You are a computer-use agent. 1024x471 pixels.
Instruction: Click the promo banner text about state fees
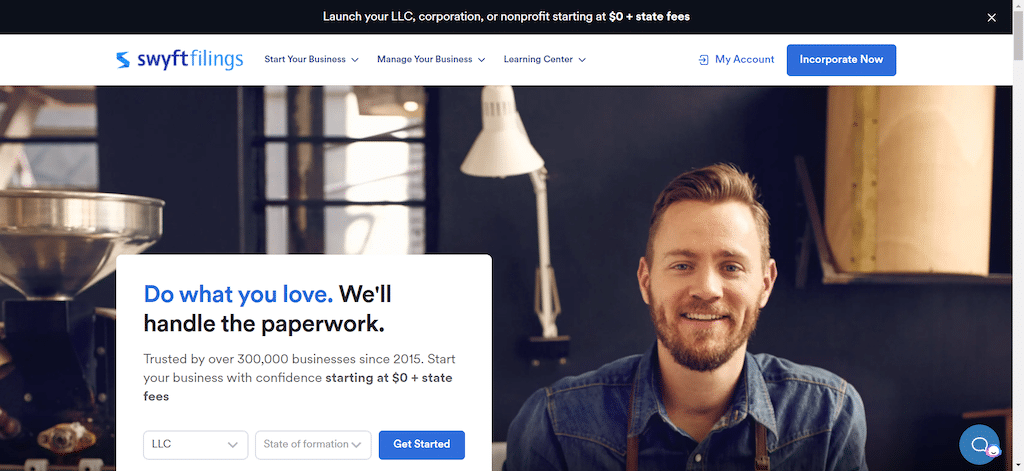[x=506, y=17]
